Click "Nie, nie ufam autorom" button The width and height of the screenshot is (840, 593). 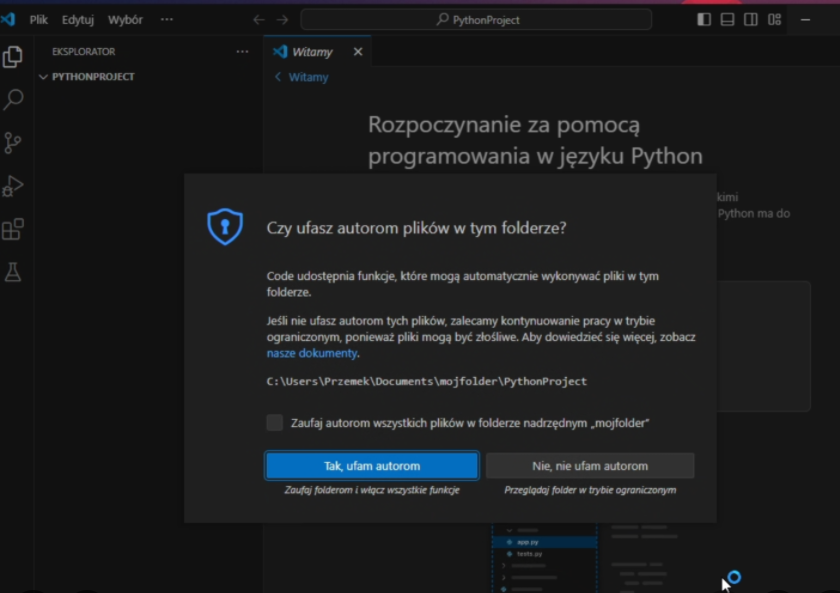click(x=590, y=466)
